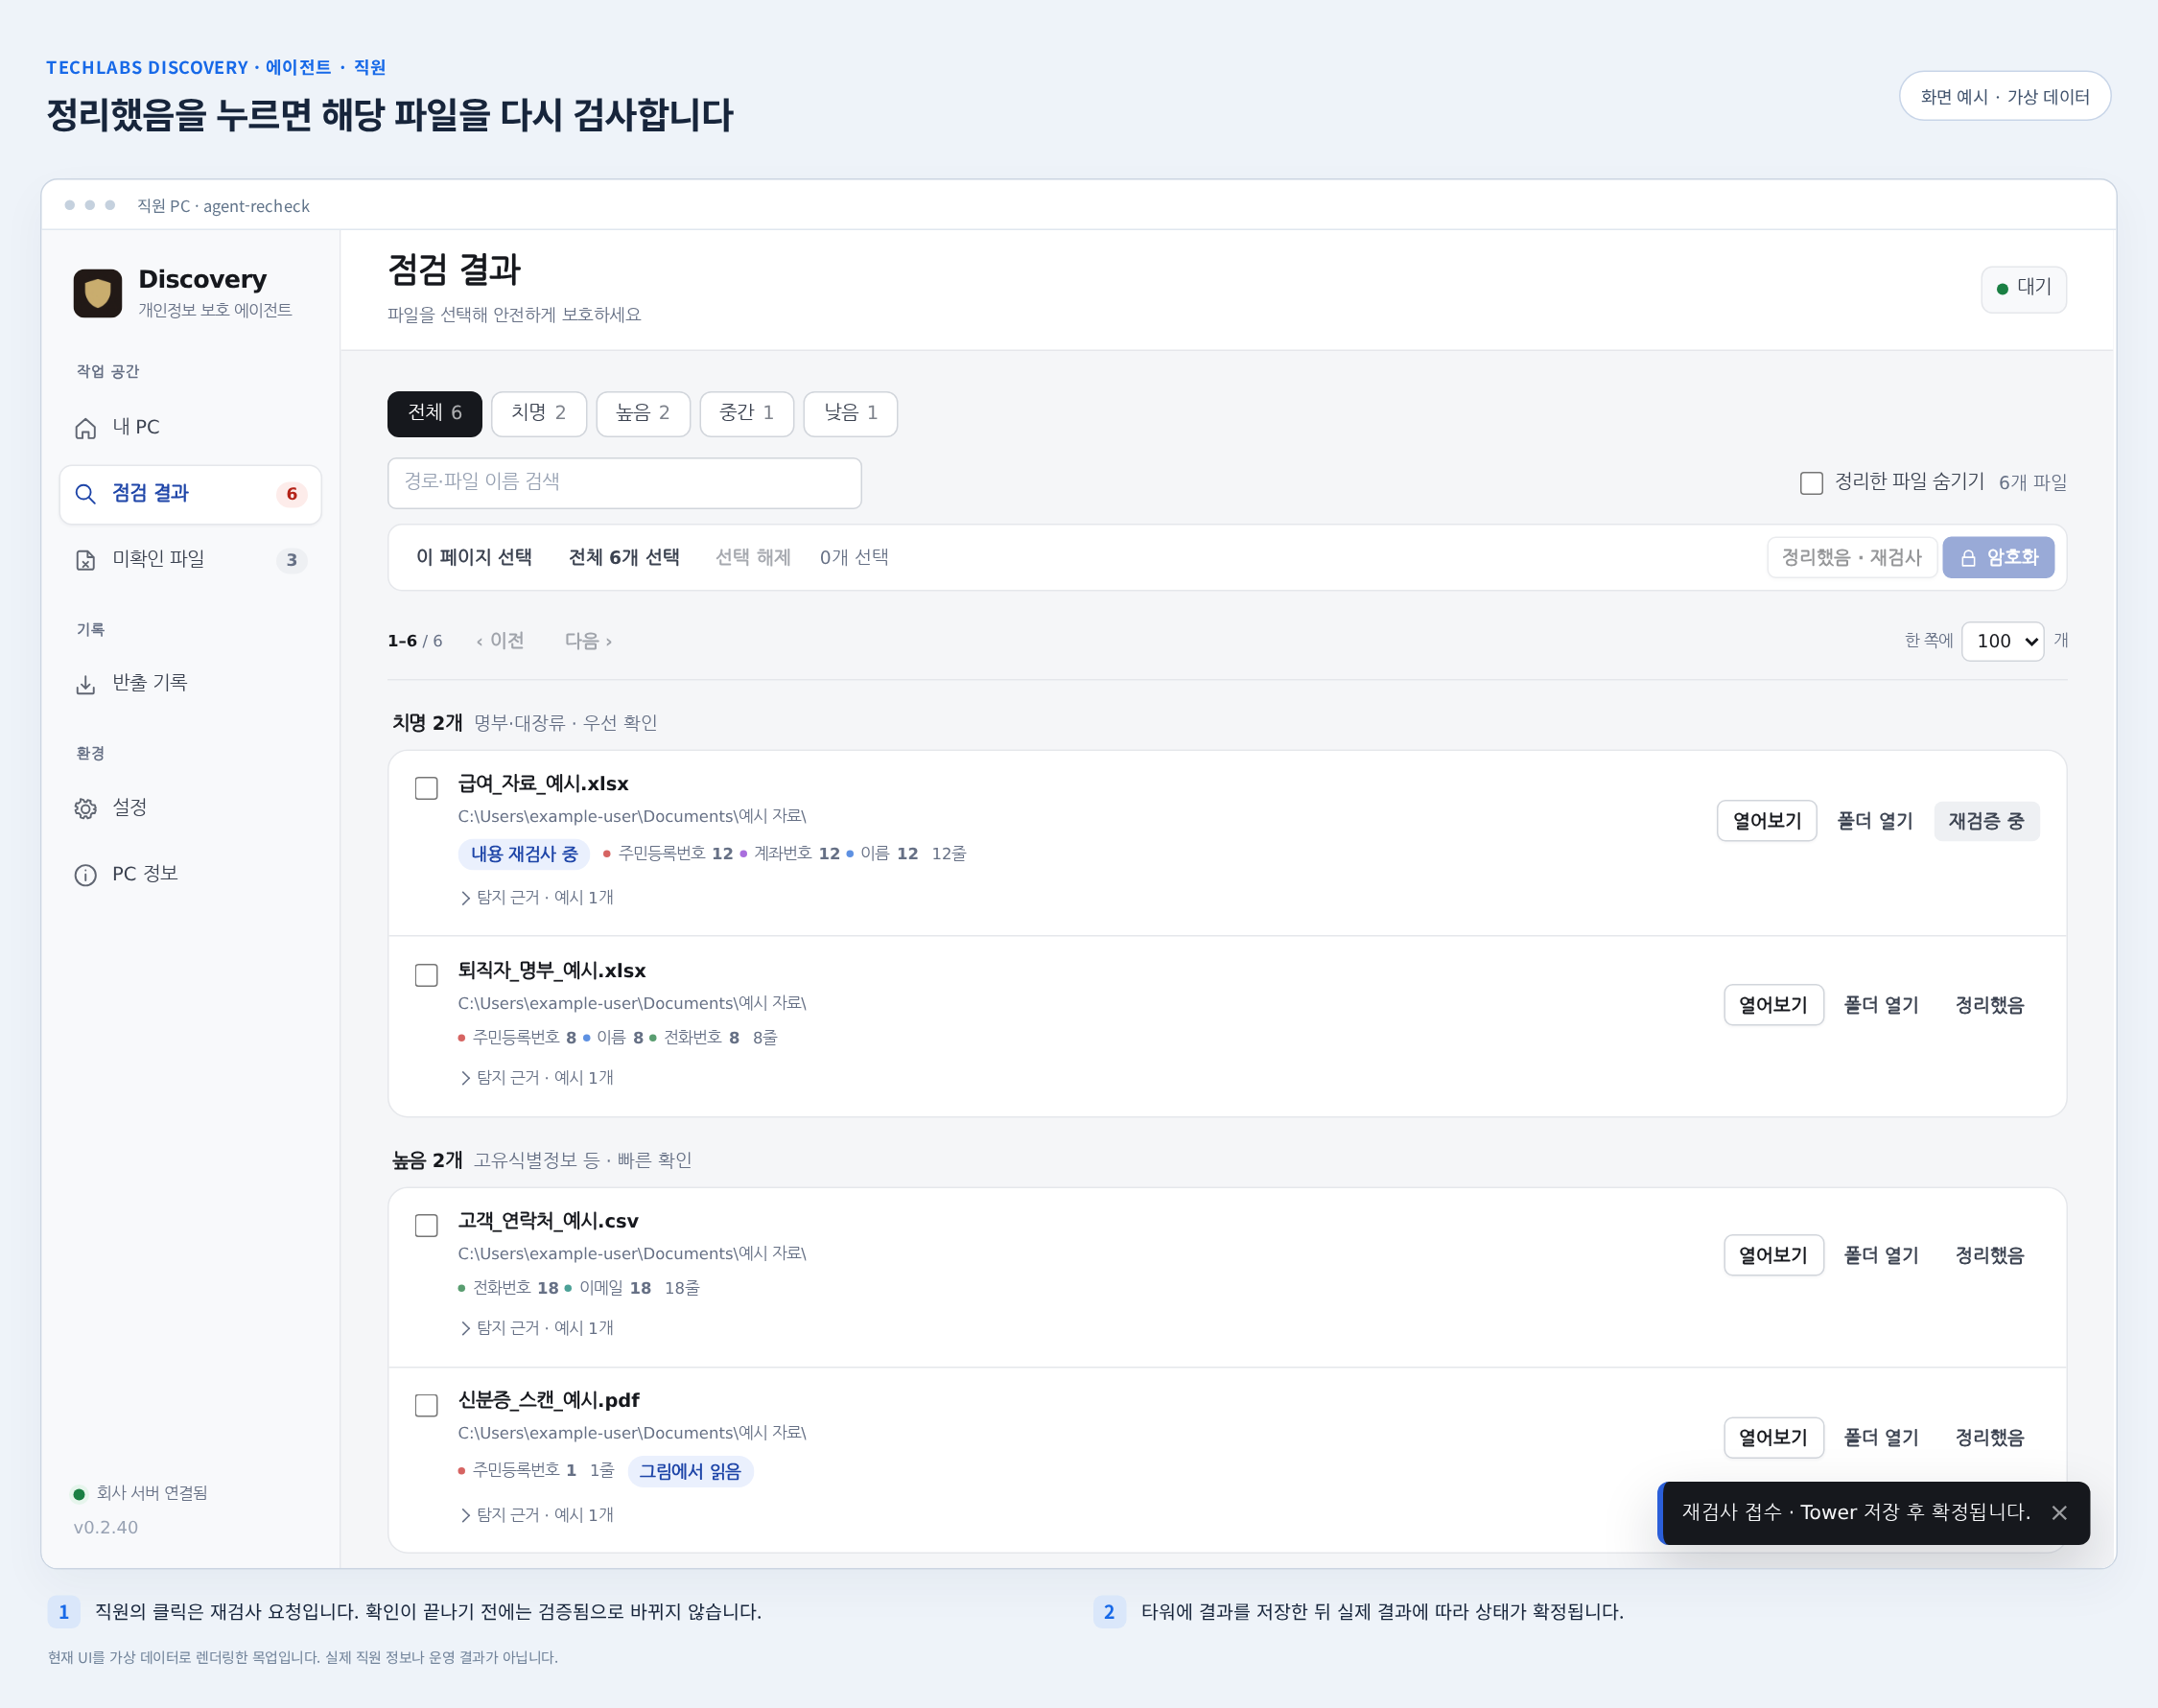
Task: Expand 탐지 근거 under 신분증_스캔_예시.pdf
Action: click(x=537, y=1514)
